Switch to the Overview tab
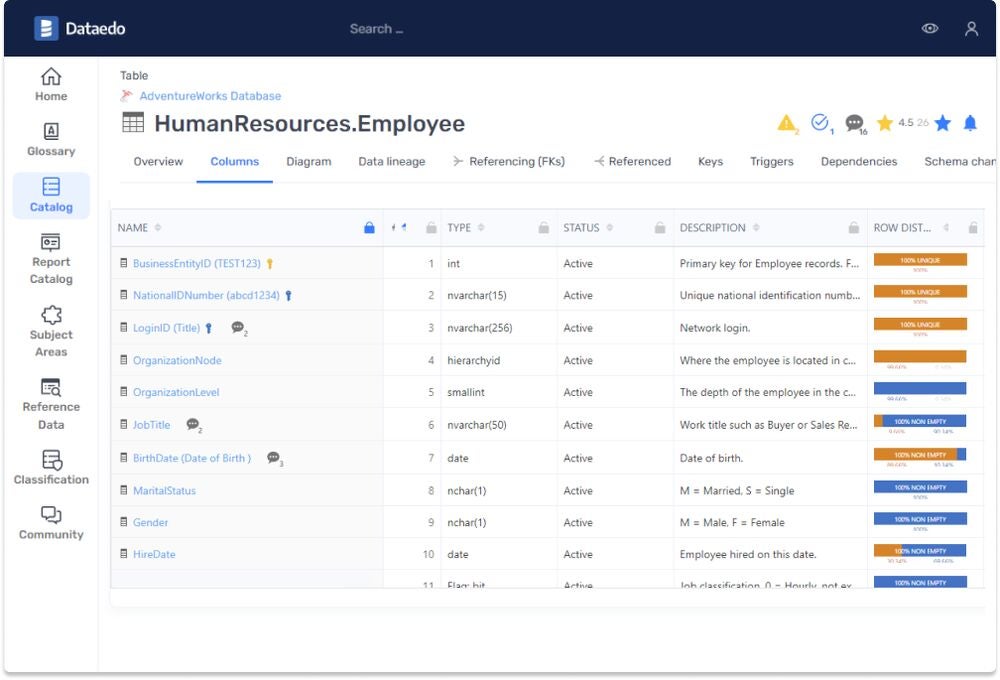The image size is (1000, 680). coord(158,161)
